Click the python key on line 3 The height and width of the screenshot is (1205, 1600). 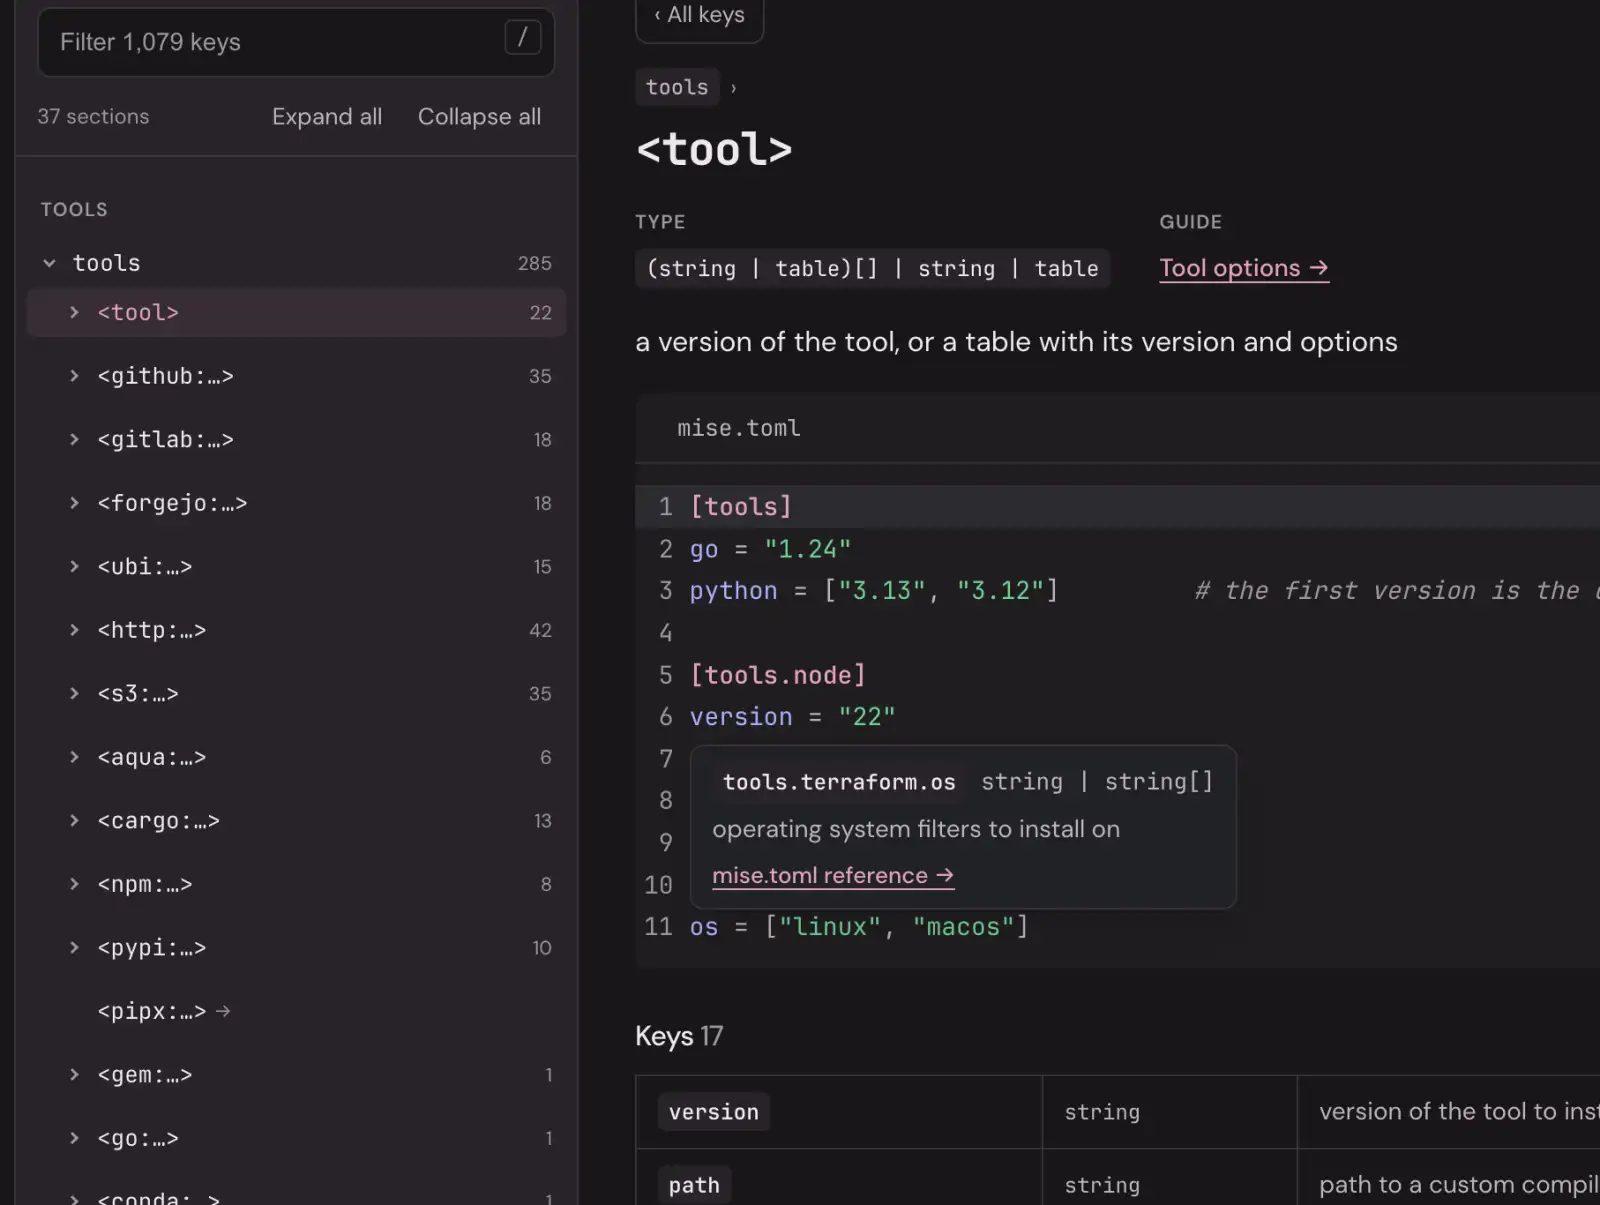coord(733,591)
